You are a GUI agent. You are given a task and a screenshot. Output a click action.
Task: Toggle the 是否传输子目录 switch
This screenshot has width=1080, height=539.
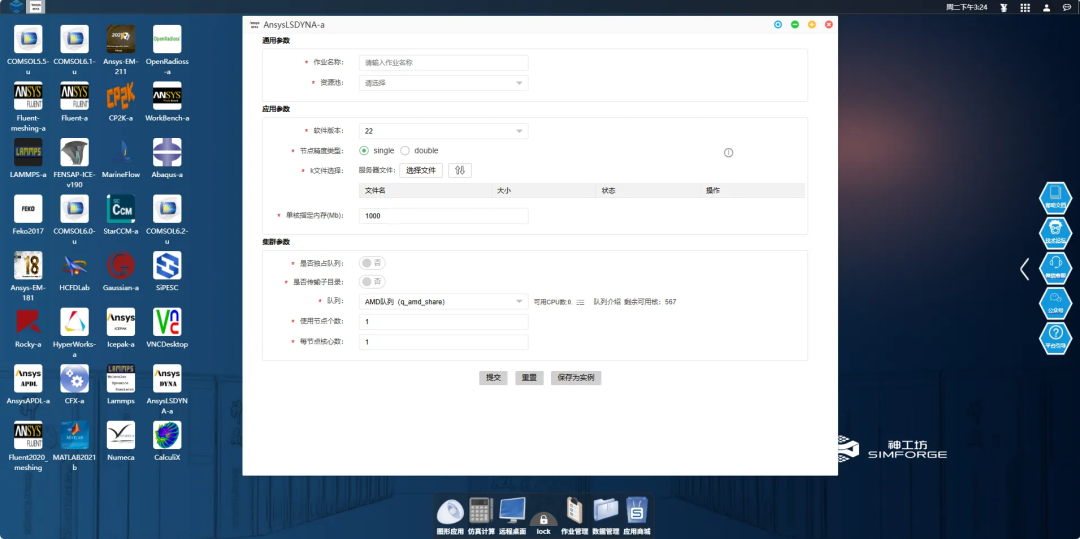pos(372,282)
